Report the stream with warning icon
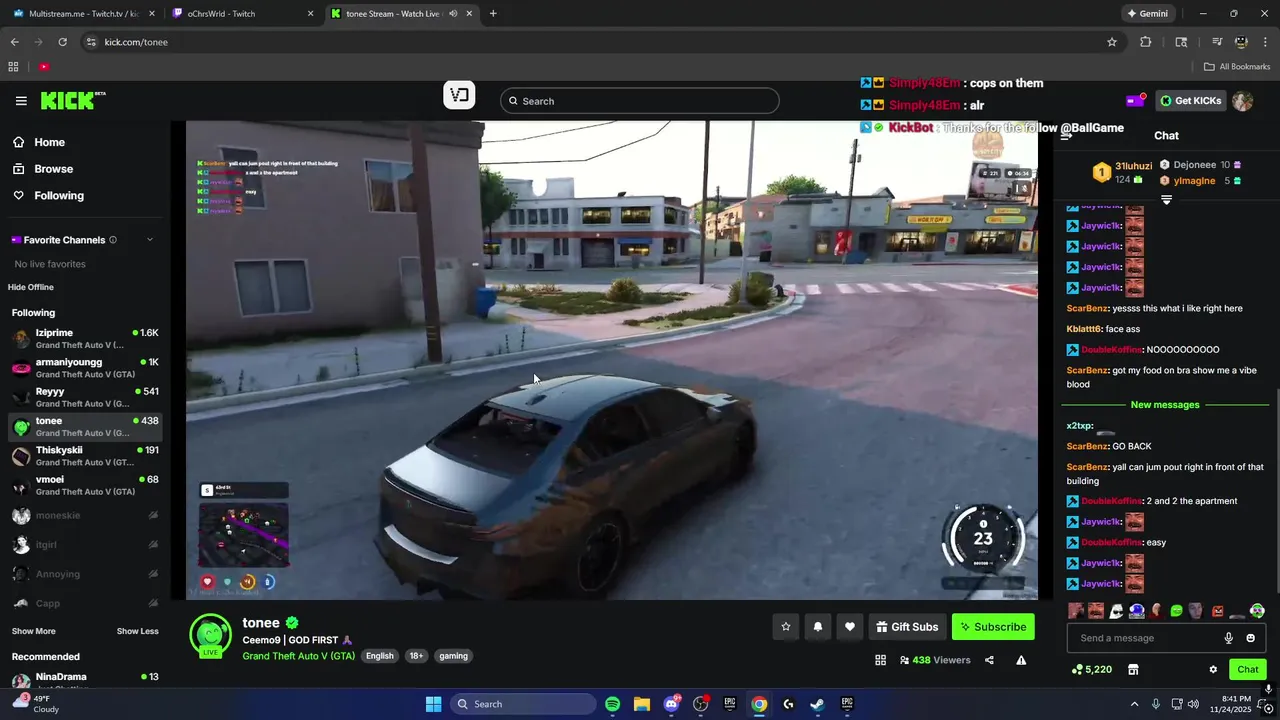 1021,660
